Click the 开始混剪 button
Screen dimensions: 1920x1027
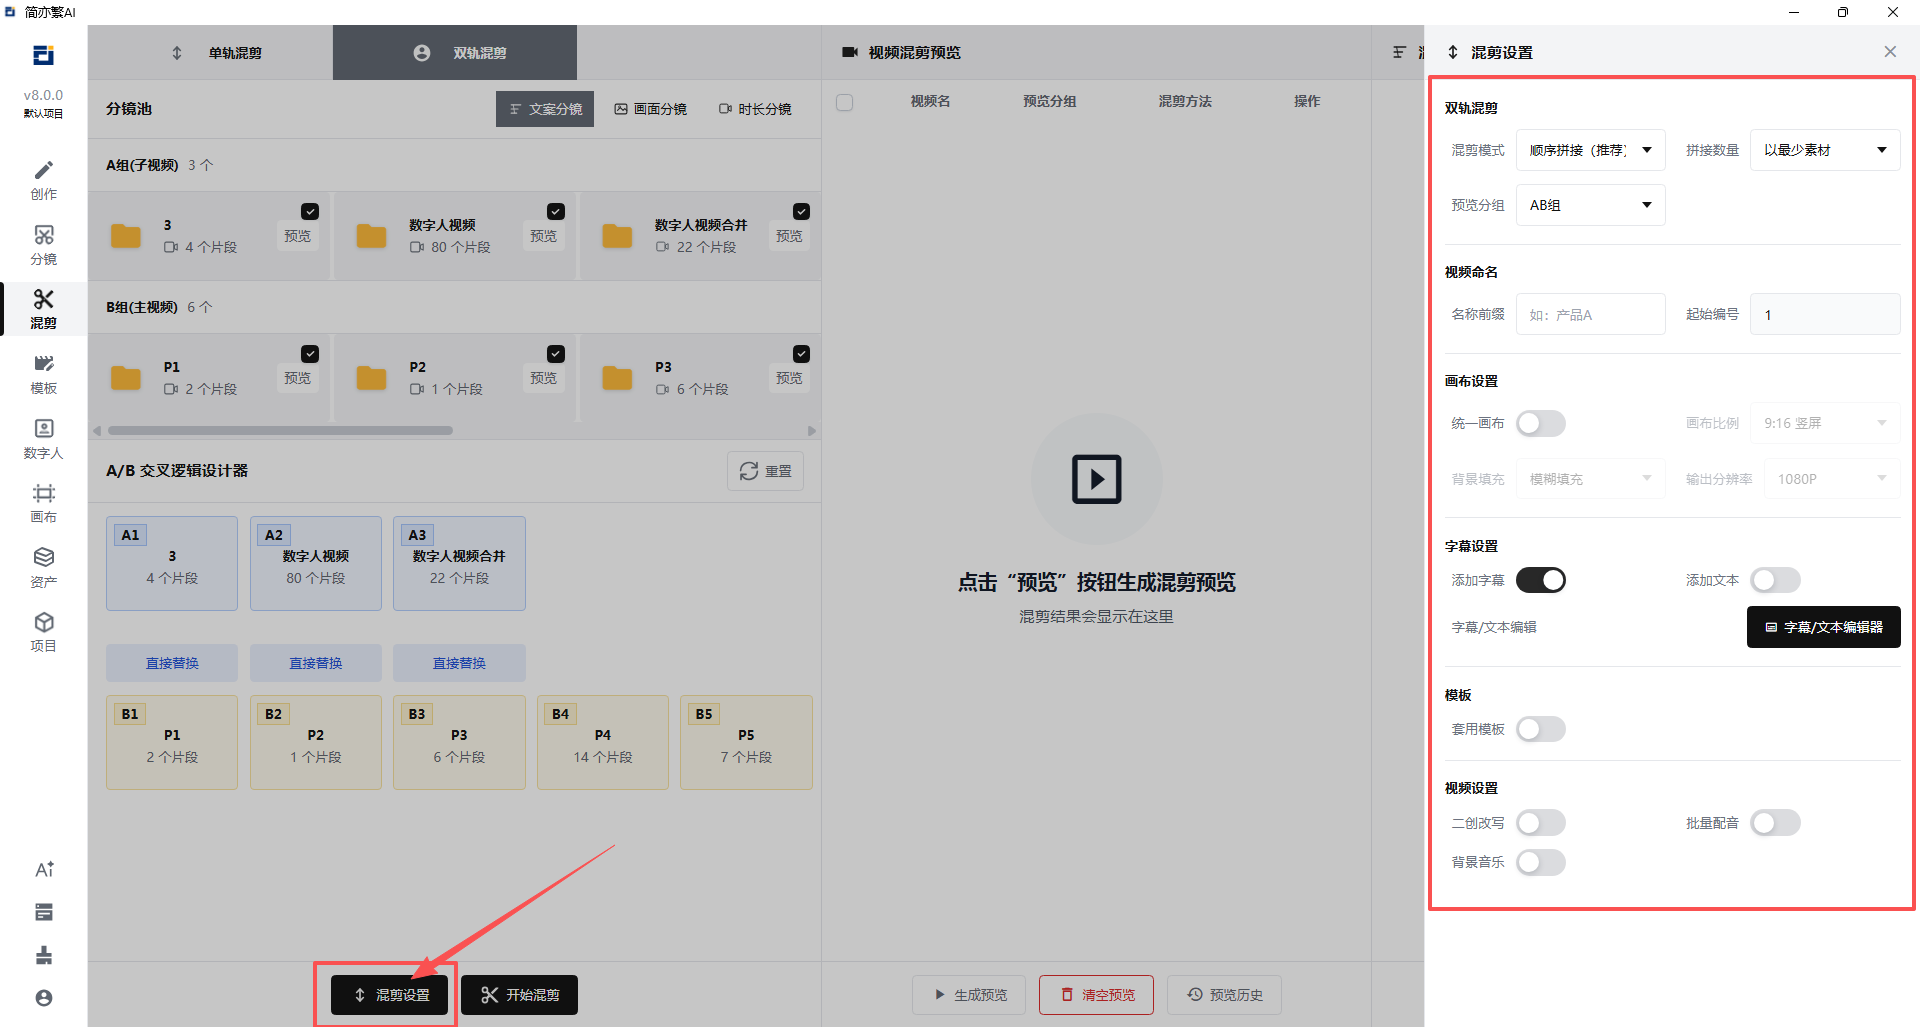pyautogui.click(x=520, y=995)
